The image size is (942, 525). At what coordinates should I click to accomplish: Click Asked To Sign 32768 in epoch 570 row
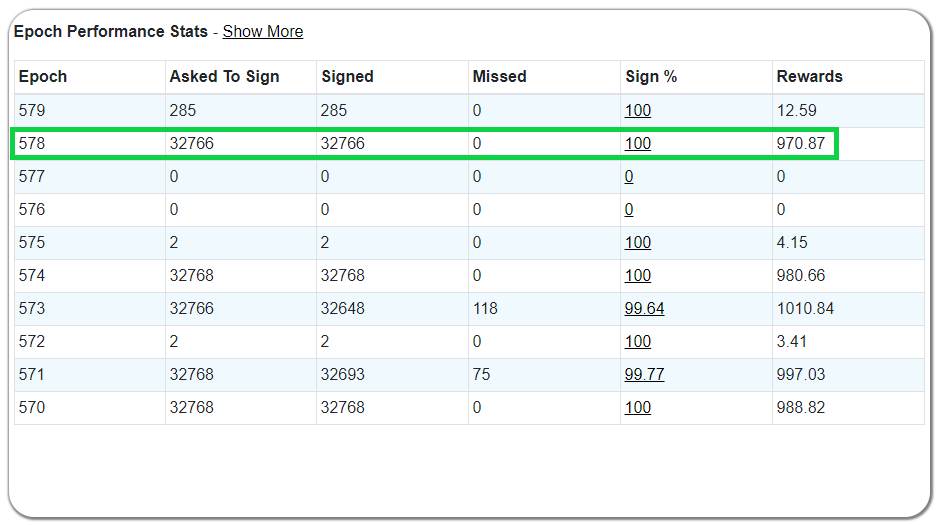coord(192,408)
